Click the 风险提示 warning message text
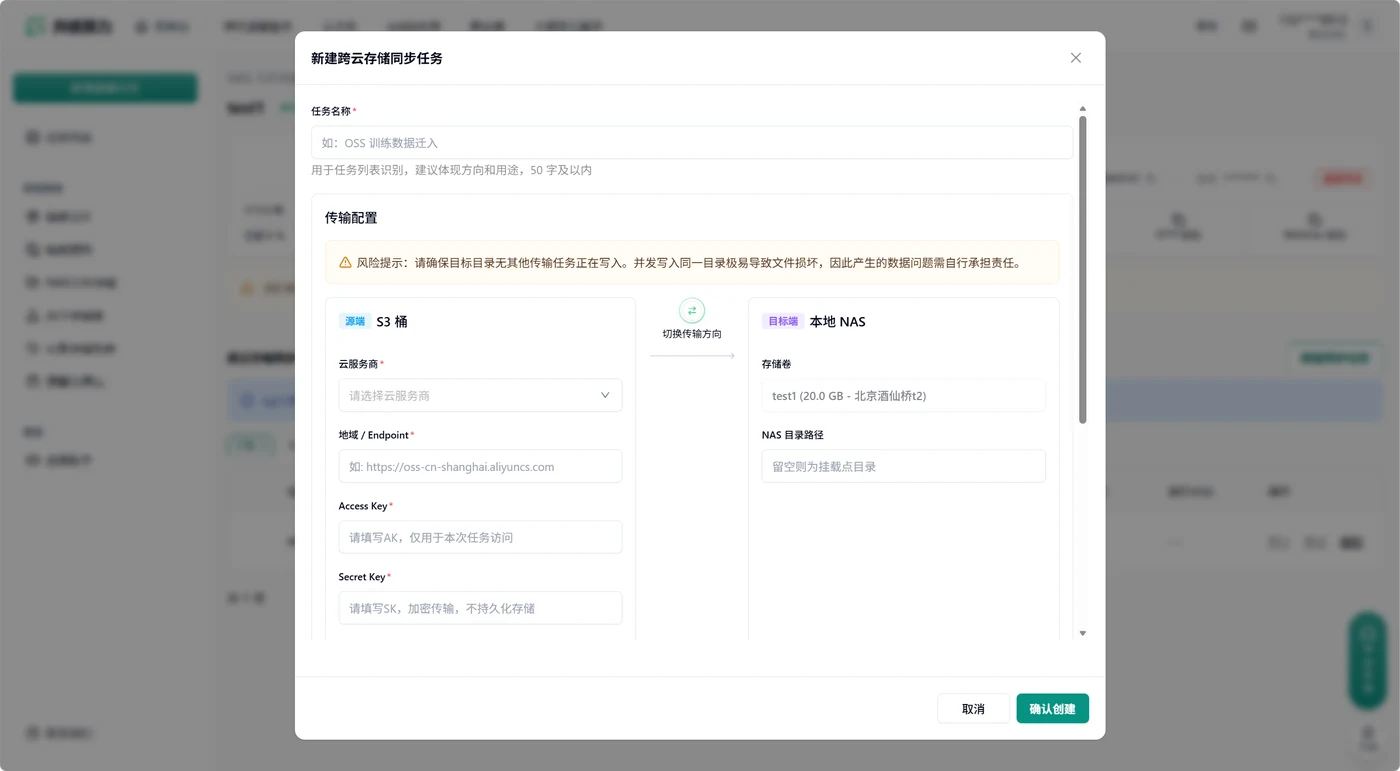This screenshot has height=771, width=1400. tap(689, 263)
